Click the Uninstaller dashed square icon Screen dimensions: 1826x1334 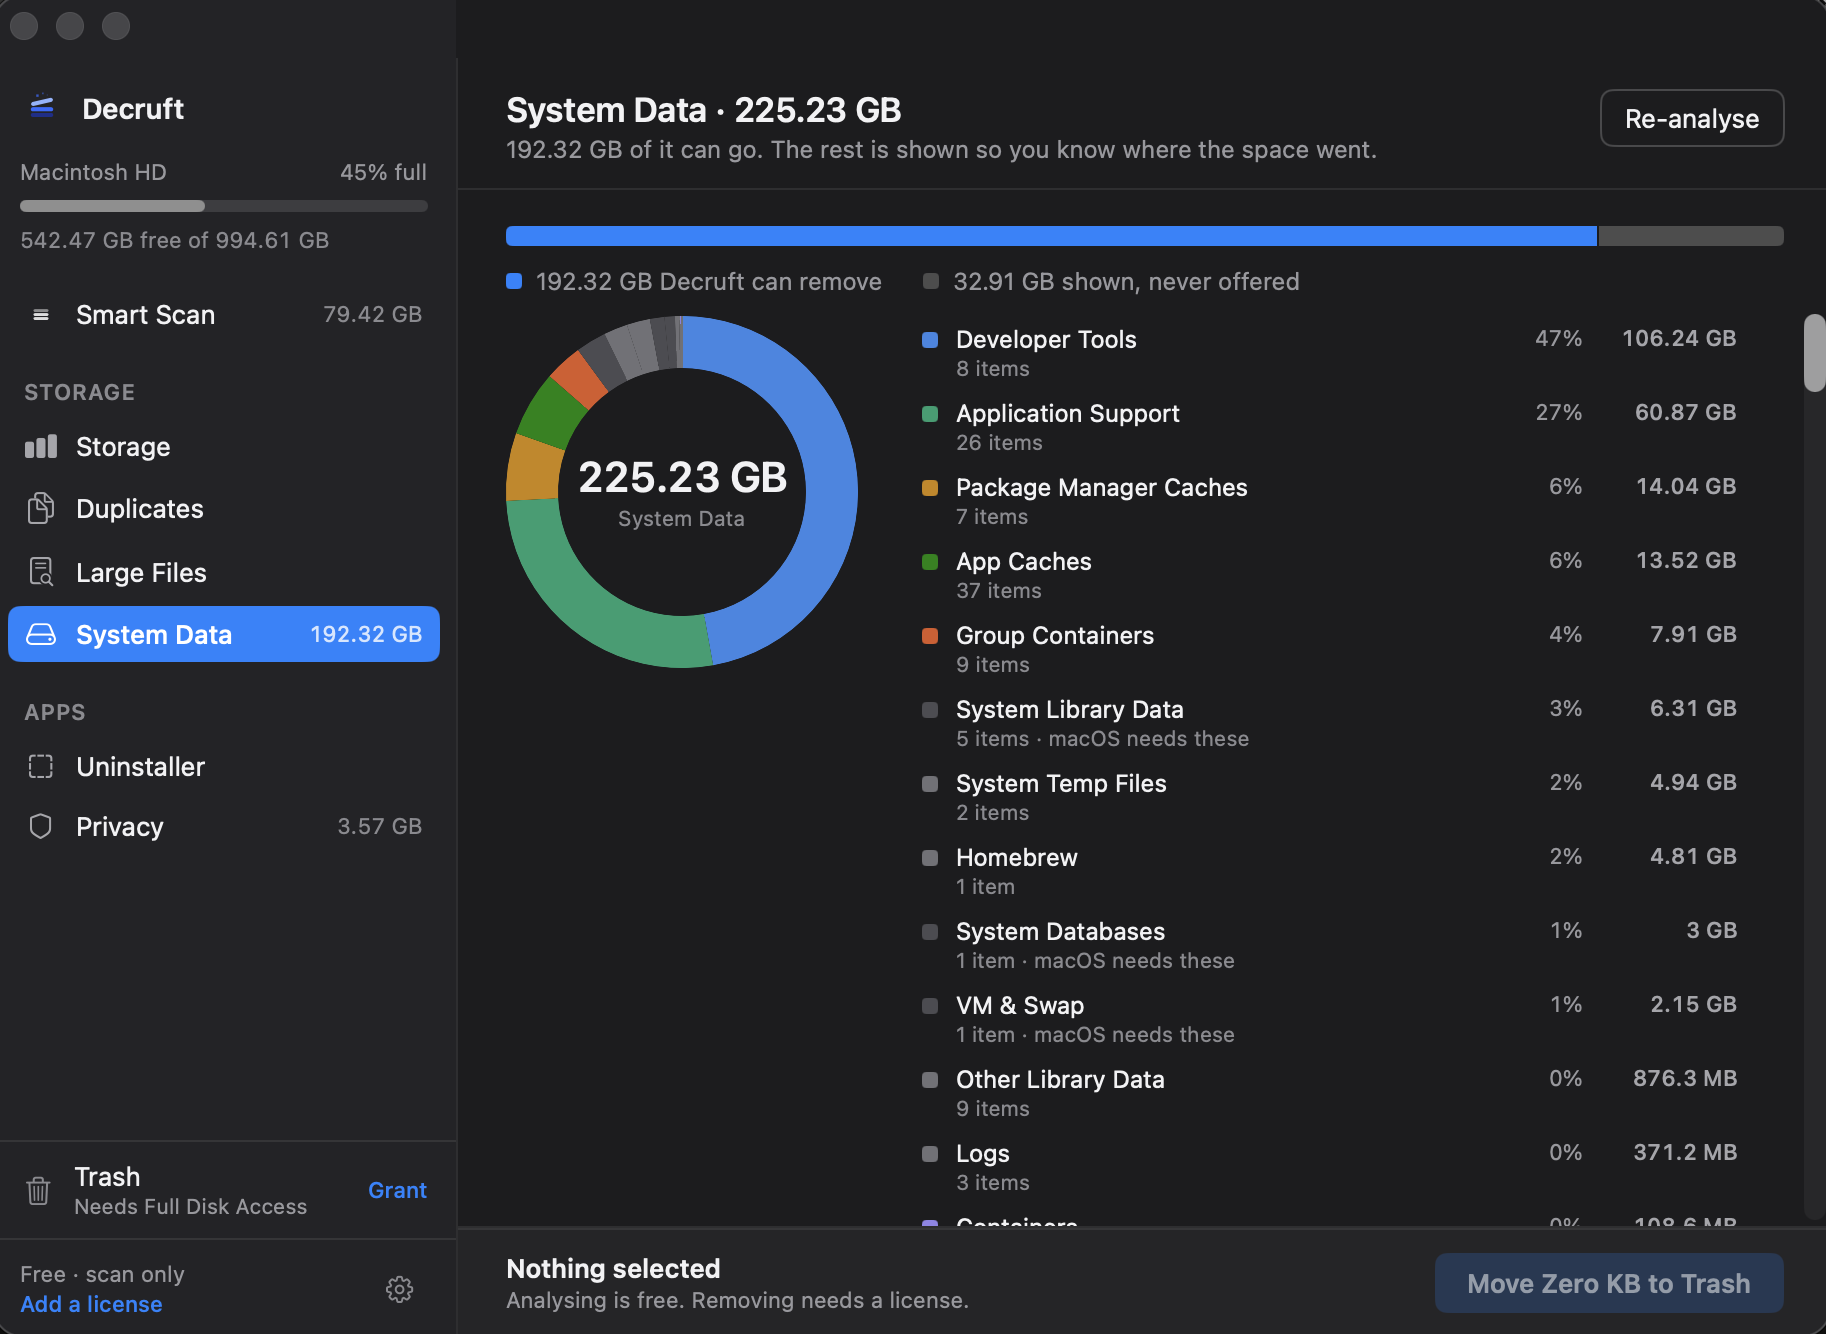(x=41, y=767)
